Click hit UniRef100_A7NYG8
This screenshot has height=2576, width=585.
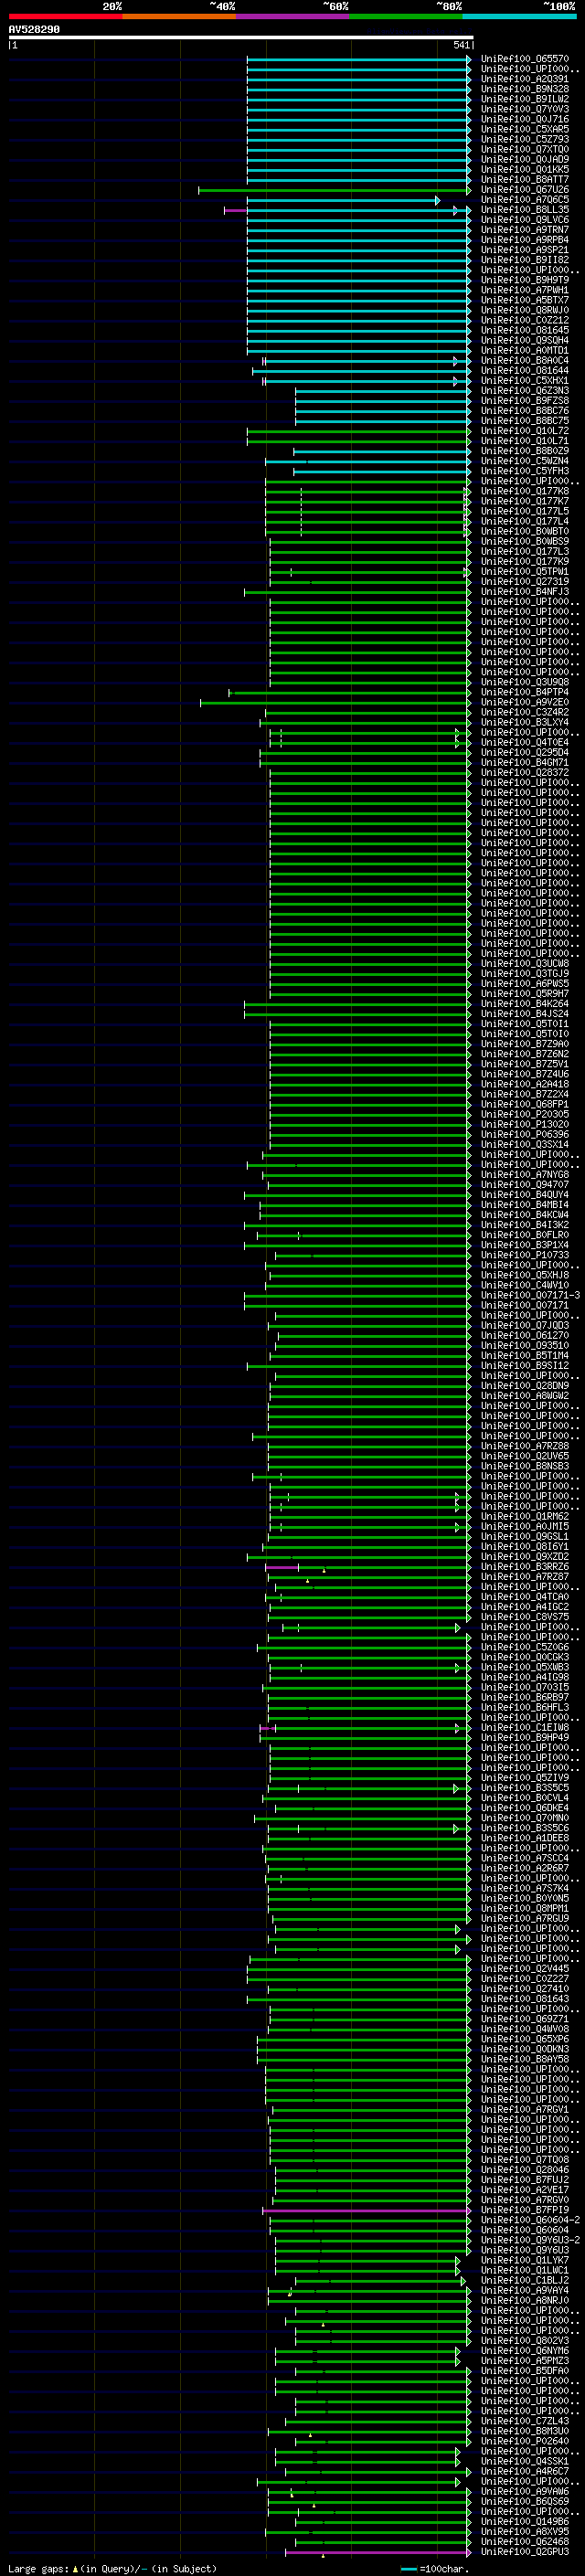(x=525, y=1175)
